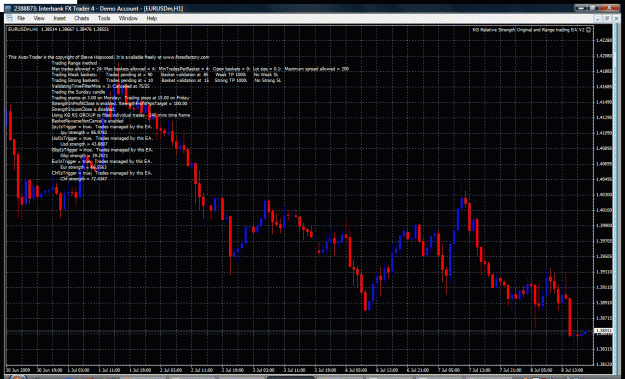
Task: Click the chart document icon left of File
Action: (9, 18)
